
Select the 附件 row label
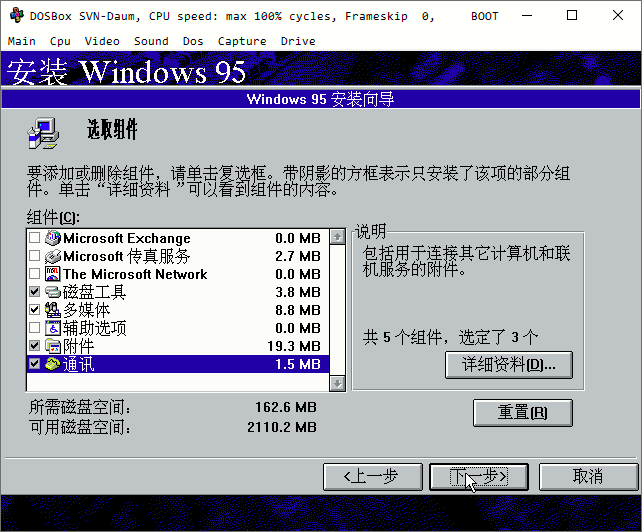79,346
